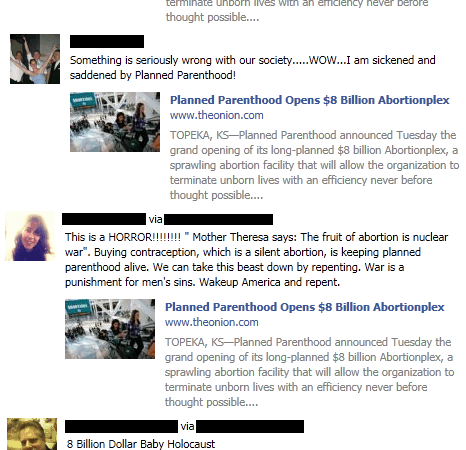This screenshot has width=466, height=450.
Task: Open the second Abortionplex article thumbnail image
Action: click(x=110, y=329)
